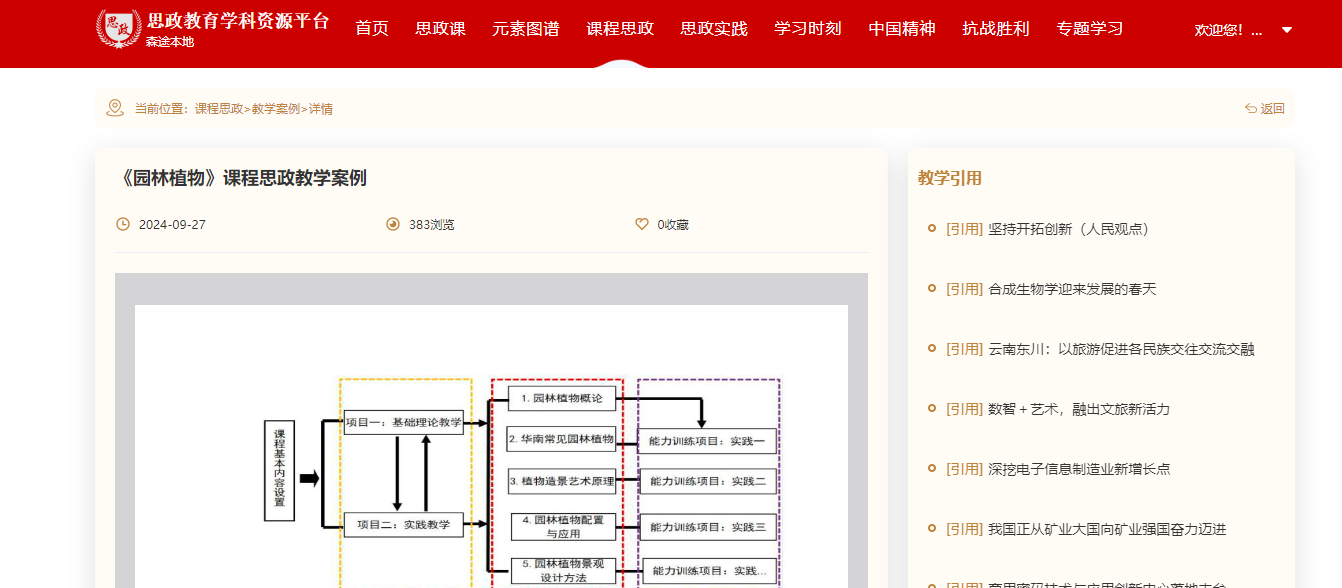This screenshot has width=1342, height=588.
Task: Select the 元素图谱 menu item
Action: pyautogui.click(x=526, y=28)
